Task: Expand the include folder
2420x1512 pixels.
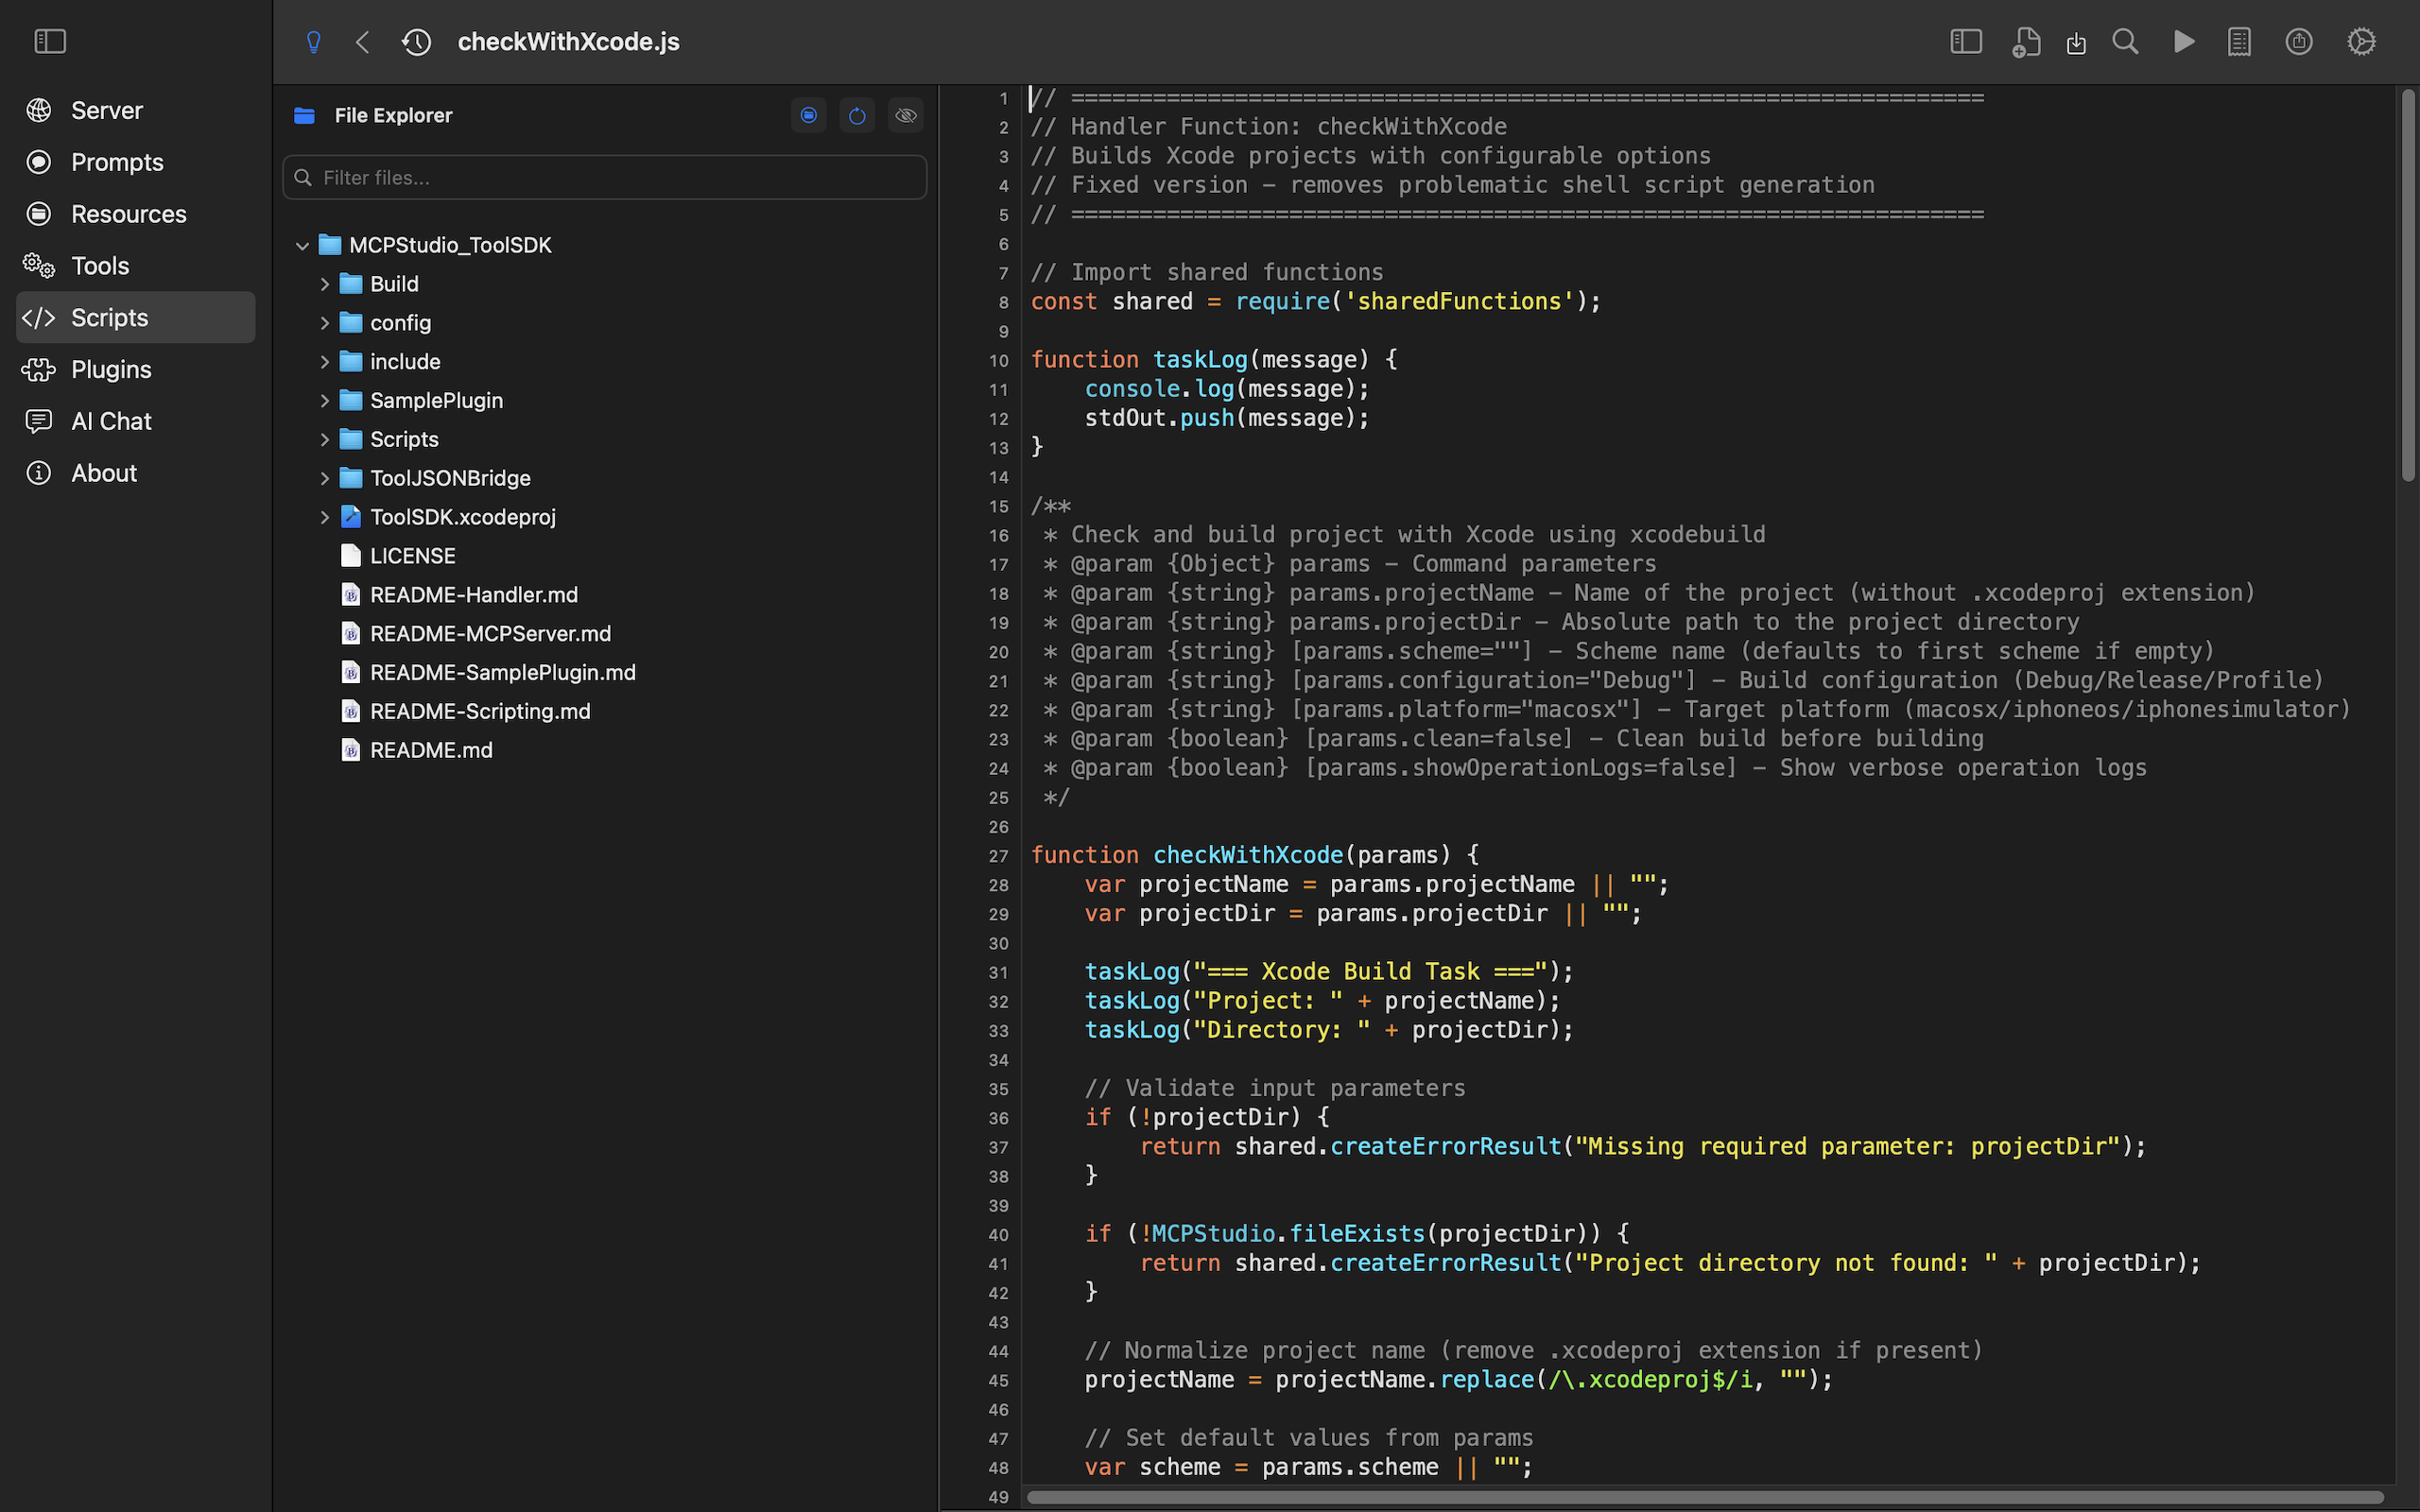Action: tap(324, 362)
